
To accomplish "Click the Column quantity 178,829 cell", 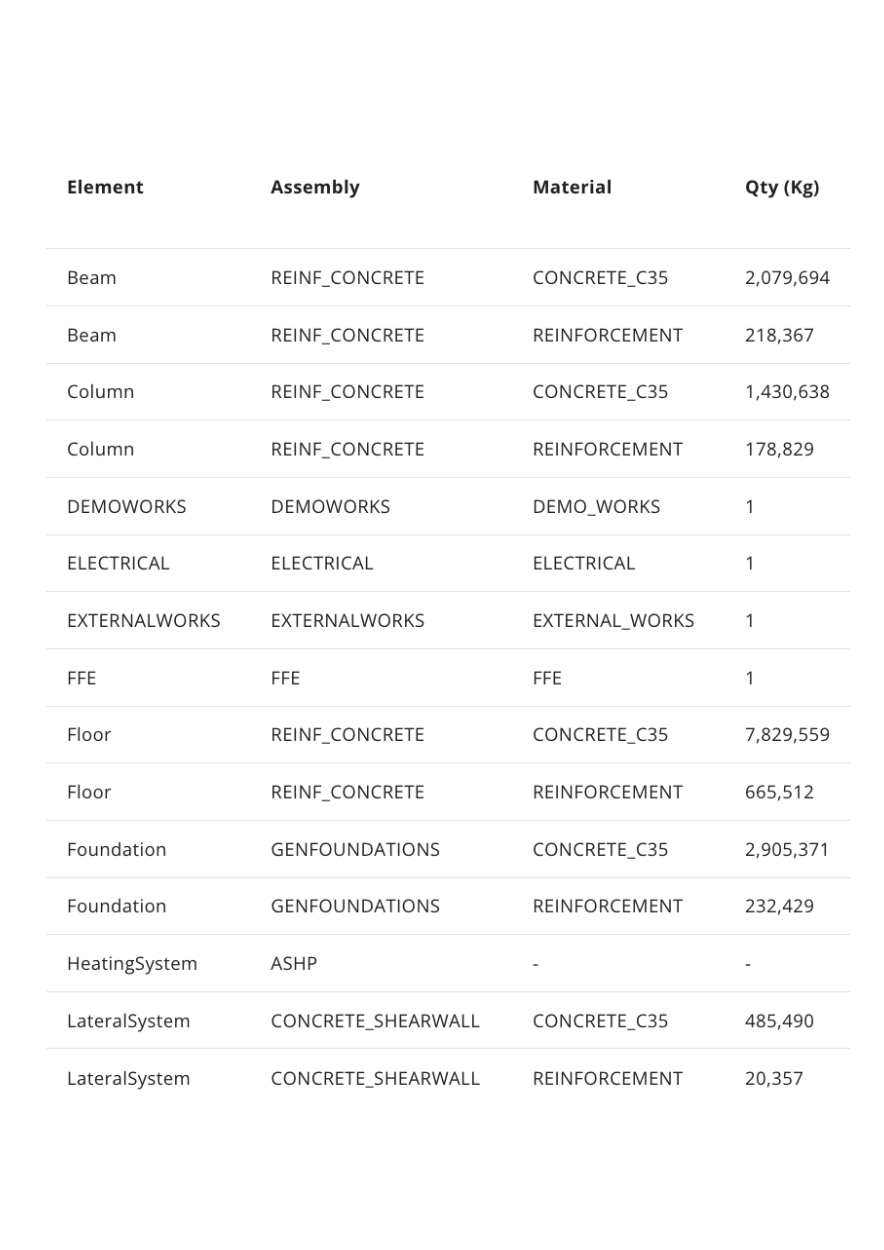I will (779, 449).
